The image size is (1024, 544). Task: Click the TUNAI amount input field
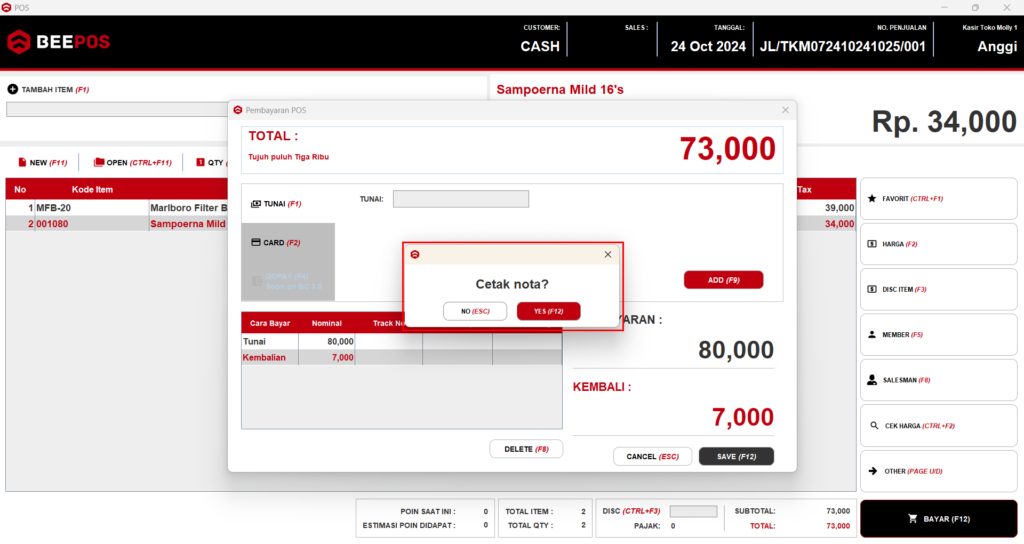point(460,199)
